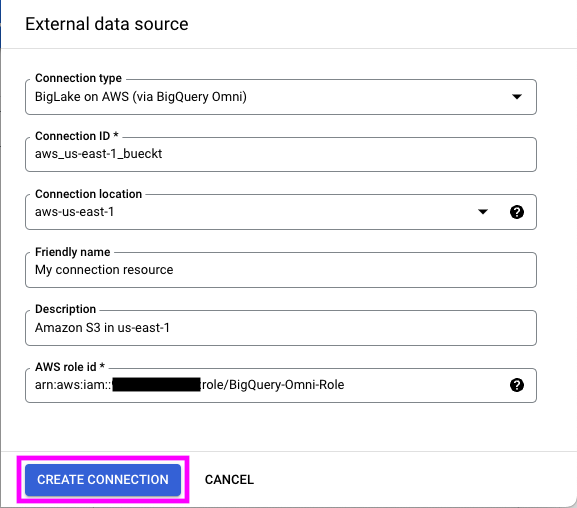Screen dimensions: 577x508
Task: Click the 'Description' field label
Action: point(66,309)
